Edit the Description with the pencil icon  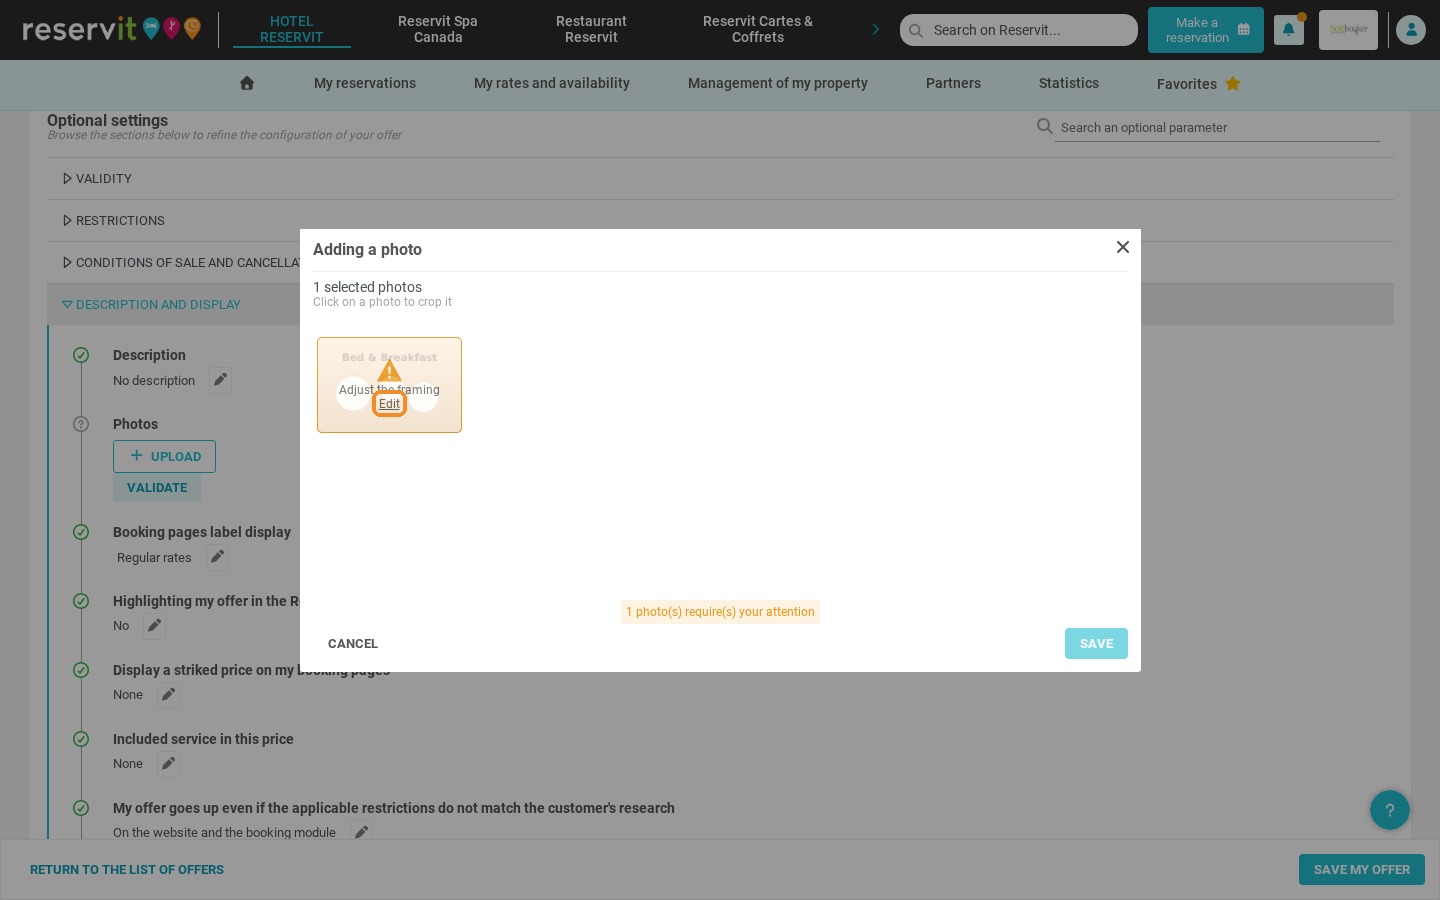tap(220, 380)
